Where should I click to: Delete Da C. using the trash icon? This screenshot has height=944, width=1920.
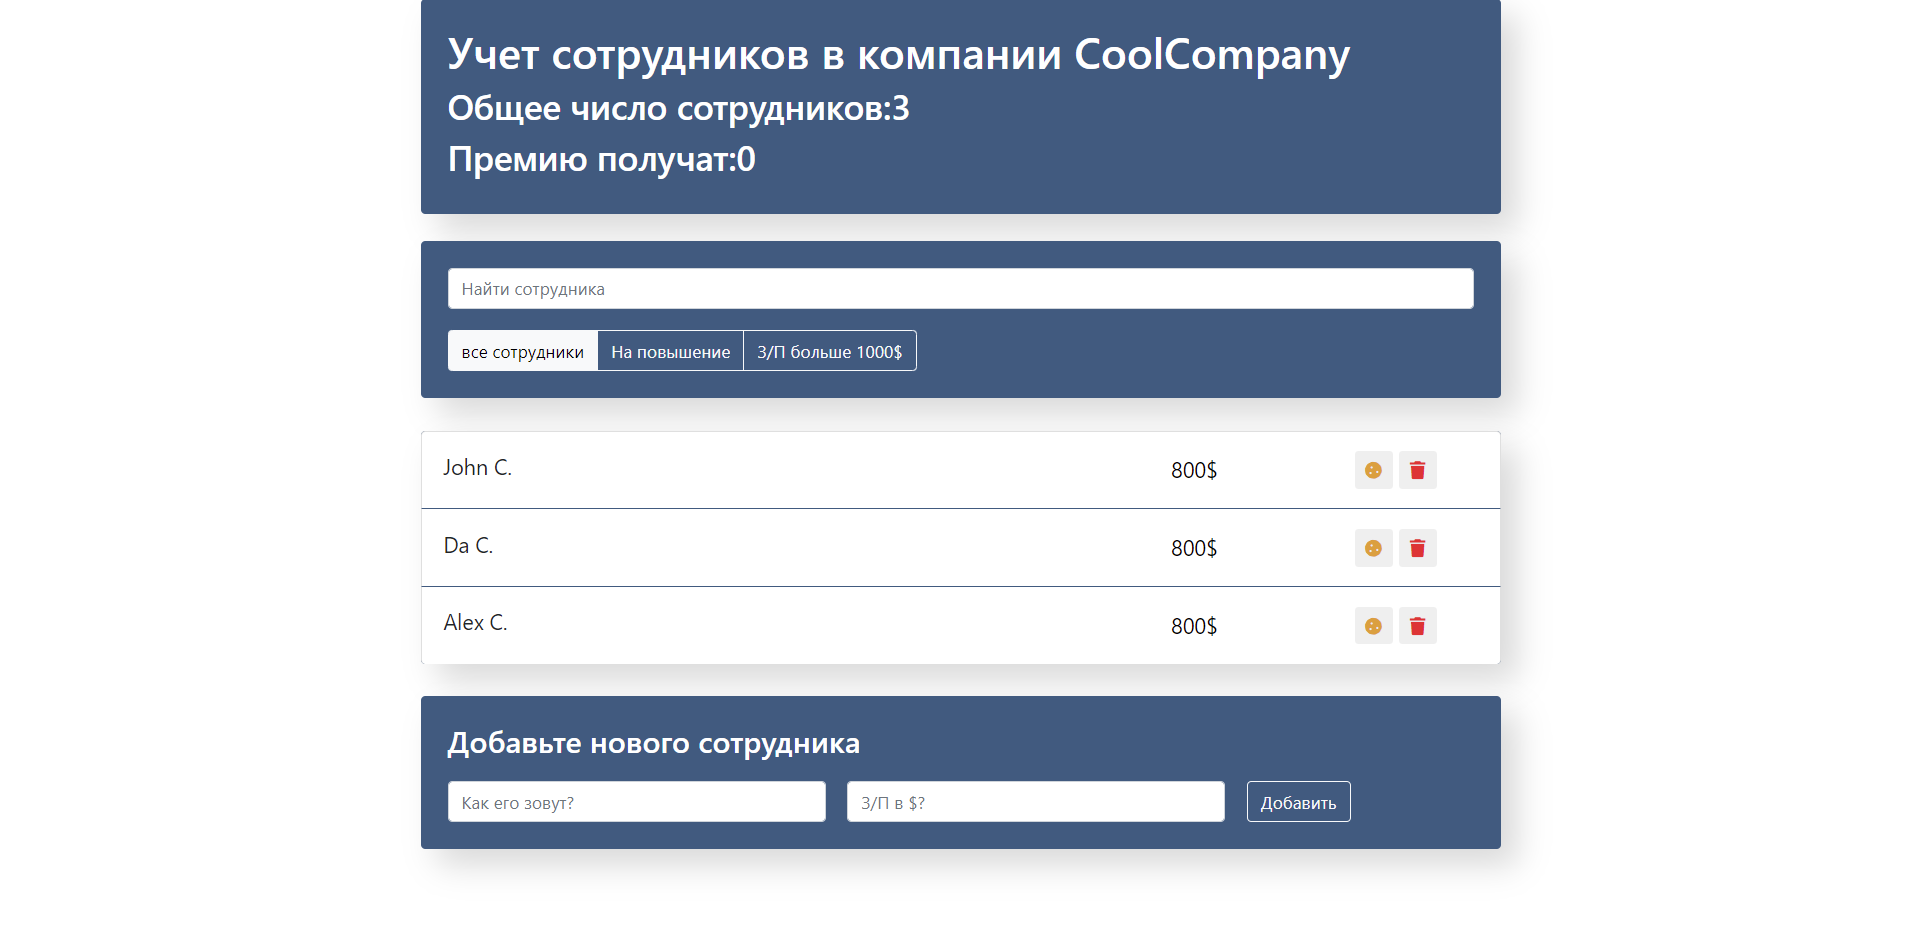point(1417,548)
